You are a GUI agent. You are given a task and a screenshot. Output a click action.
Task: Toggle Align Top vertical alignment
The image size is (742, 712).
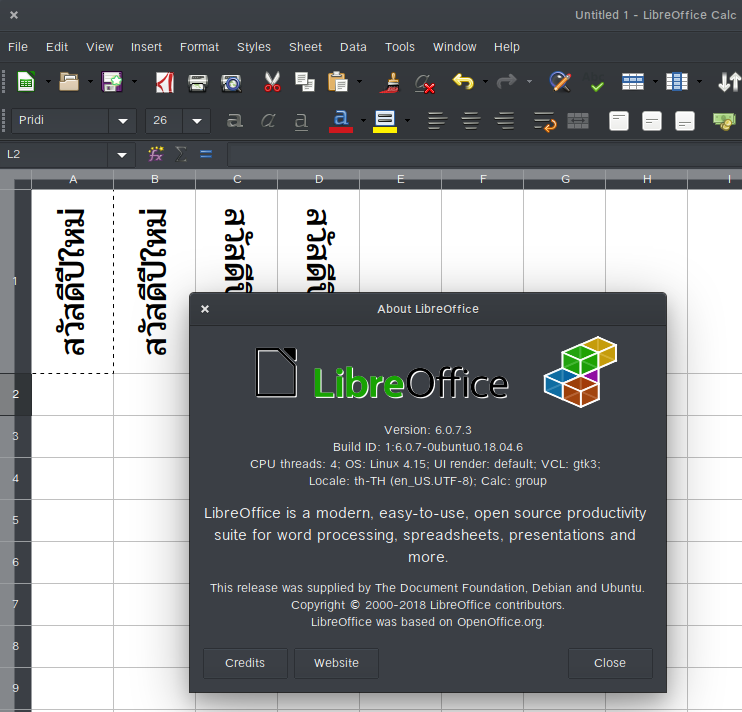pos(618,121)
